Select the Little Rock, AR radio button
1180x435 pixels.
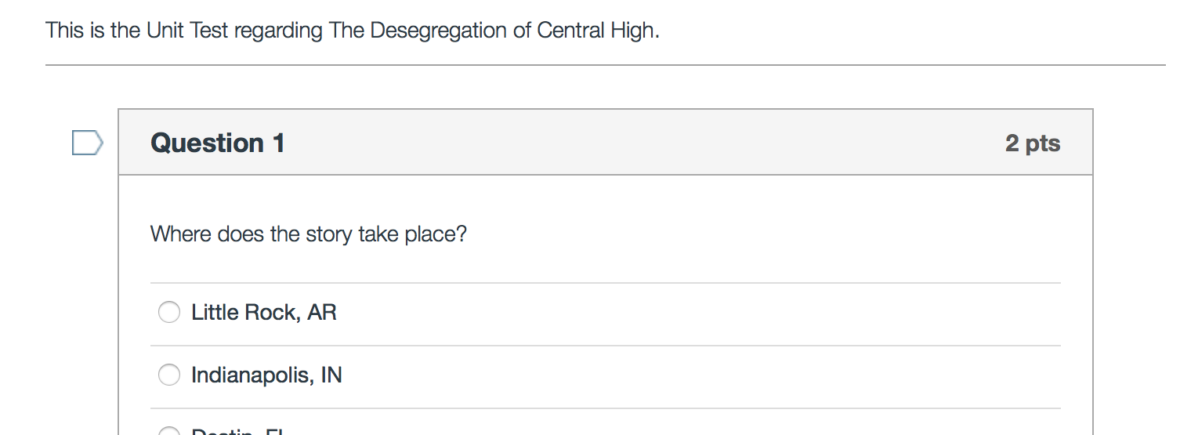pos(170,314)
